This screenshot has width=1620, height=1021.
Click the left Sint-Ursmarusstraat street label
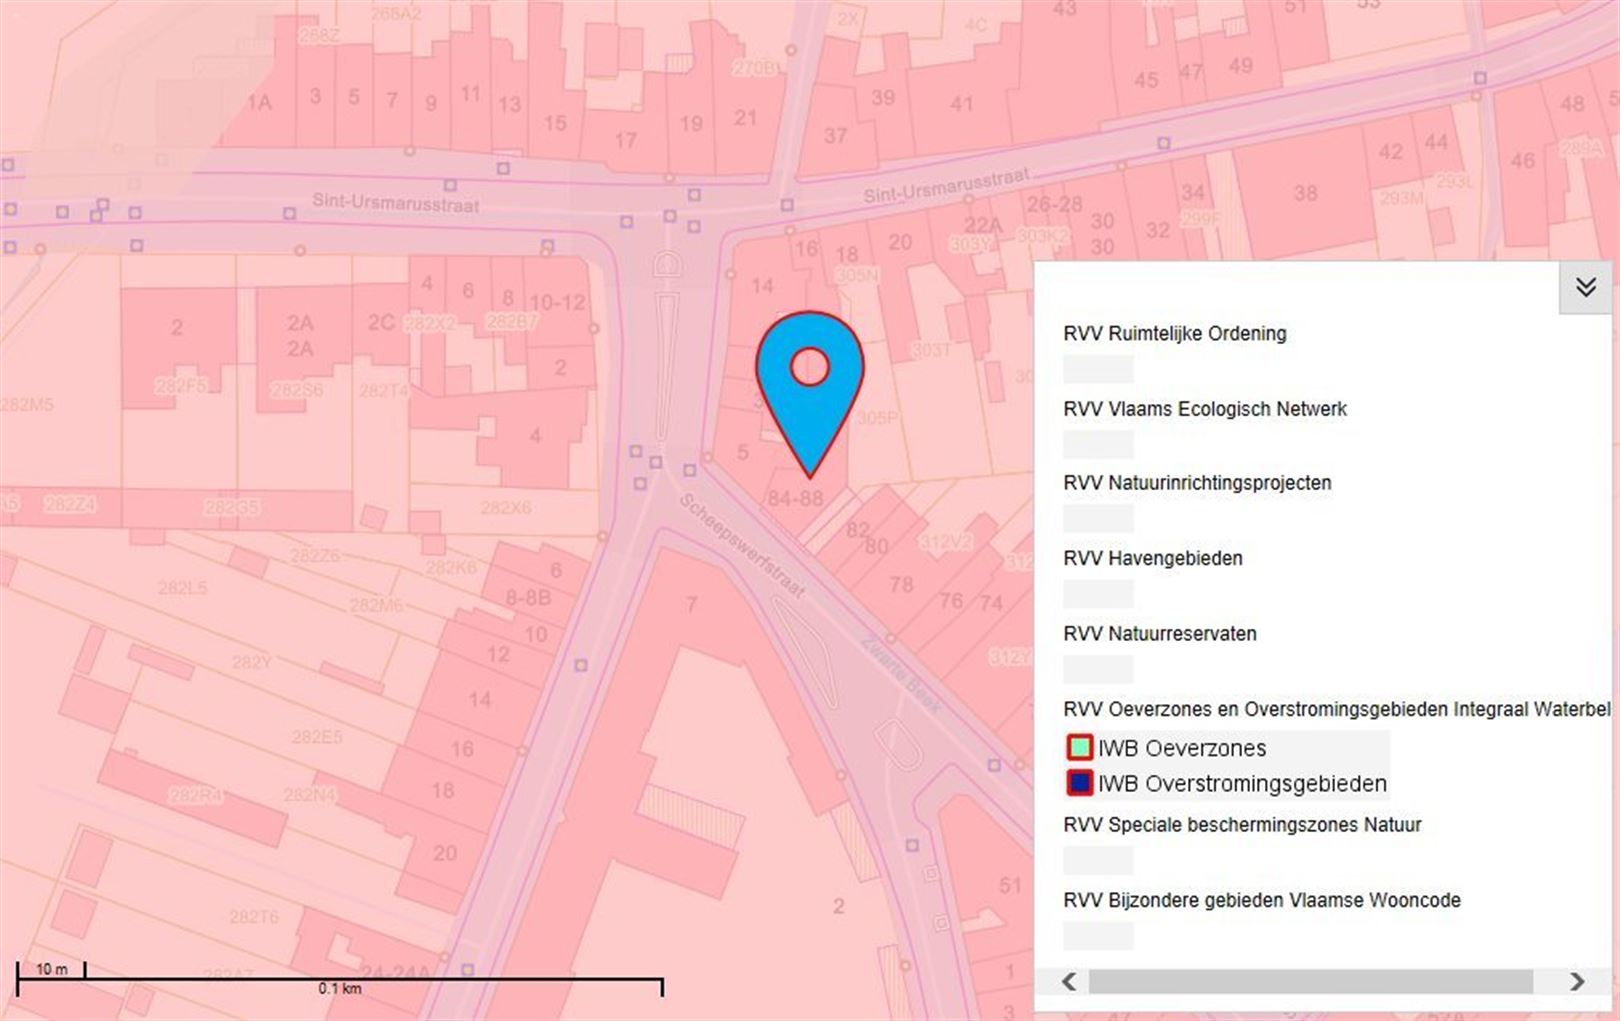coord(396,202)
